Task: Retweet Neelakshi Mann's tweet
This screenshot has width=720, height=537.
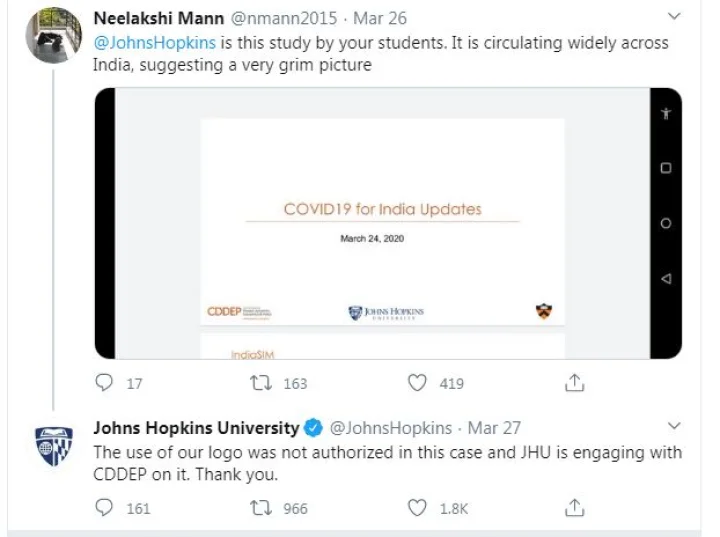Action: pyautogui.click(x=261, y=383)
